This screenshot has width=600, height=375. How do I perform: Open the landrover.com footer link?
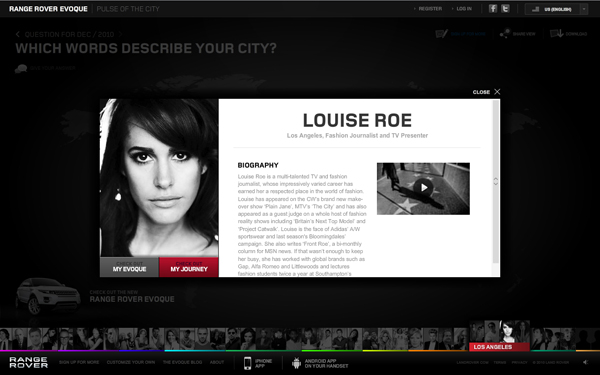472,362
